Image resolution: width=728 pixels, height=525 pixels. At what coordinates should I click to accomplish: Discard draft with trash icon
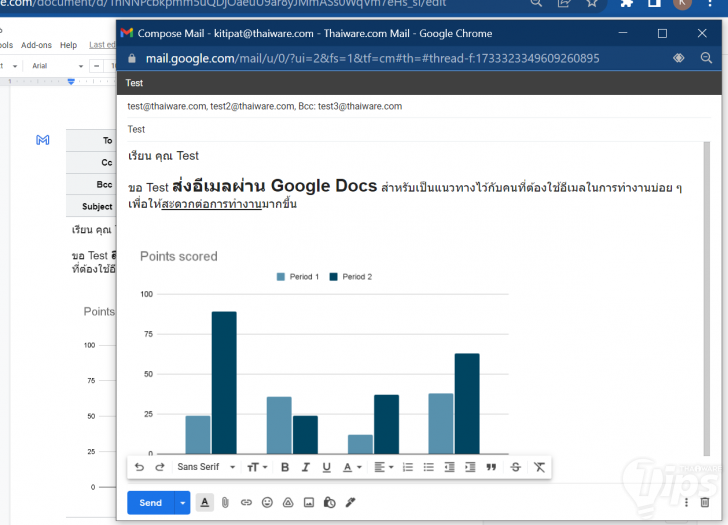click(x=705, y=502)
